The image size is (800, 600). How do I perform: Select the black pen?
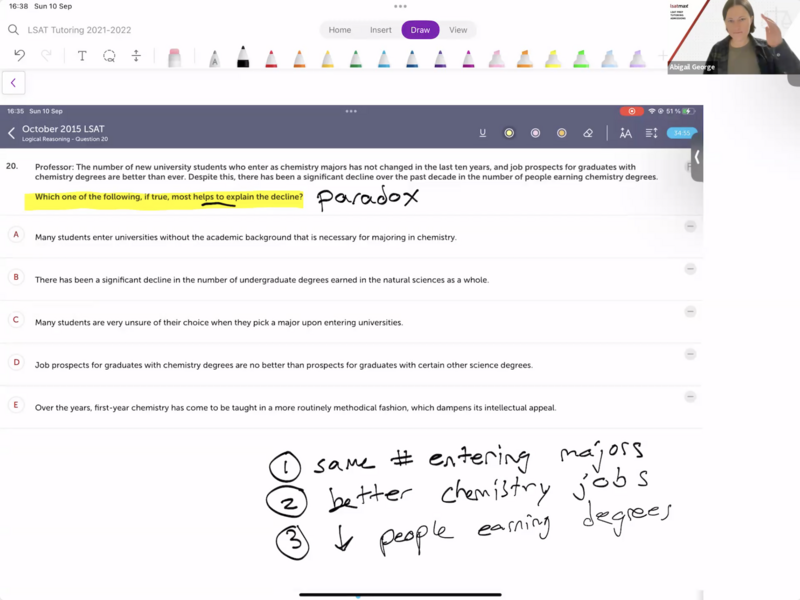tap(242, 58)
